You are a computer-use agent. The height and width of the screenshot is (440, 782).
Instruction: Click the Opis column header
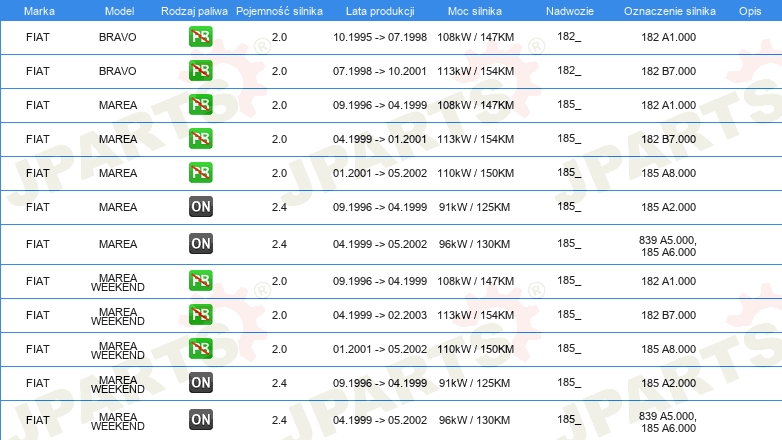pos(750,11)
